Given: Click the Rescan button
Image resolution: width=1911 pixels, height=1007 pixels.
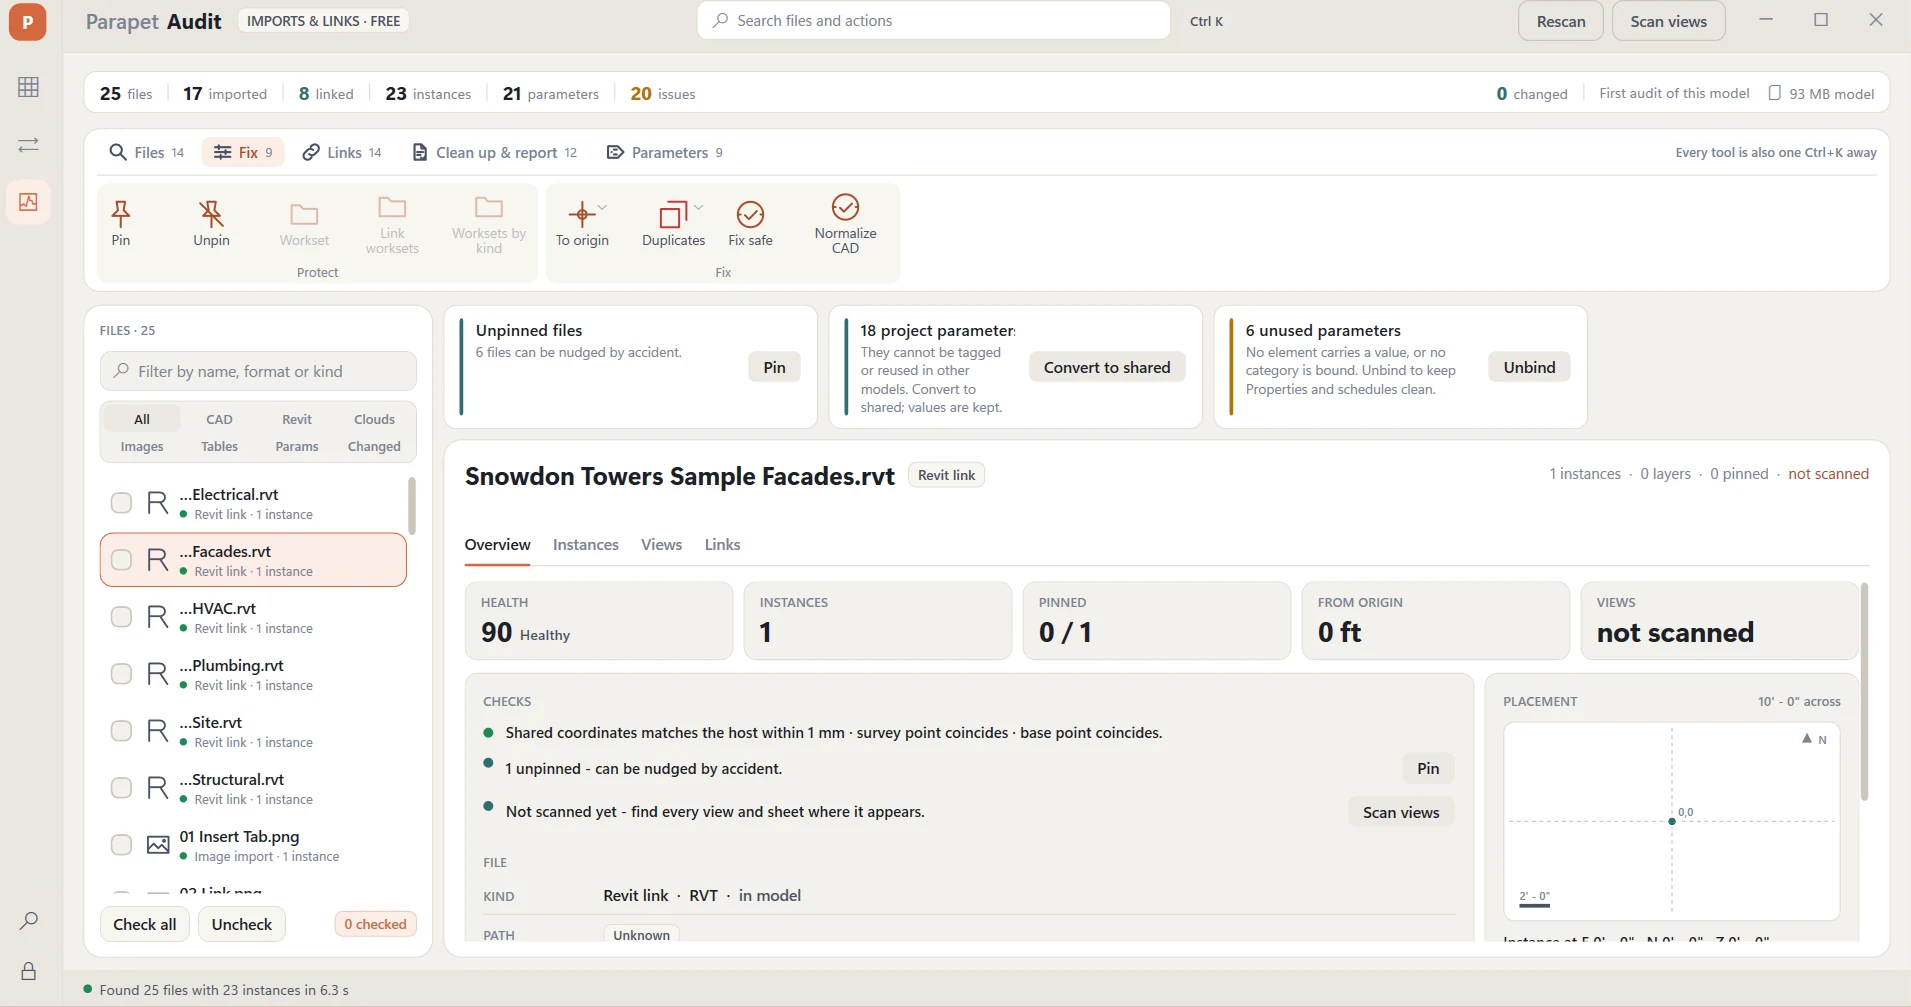Looking at the screenshot, I should pyautogui.click(x=1561, y=21).
